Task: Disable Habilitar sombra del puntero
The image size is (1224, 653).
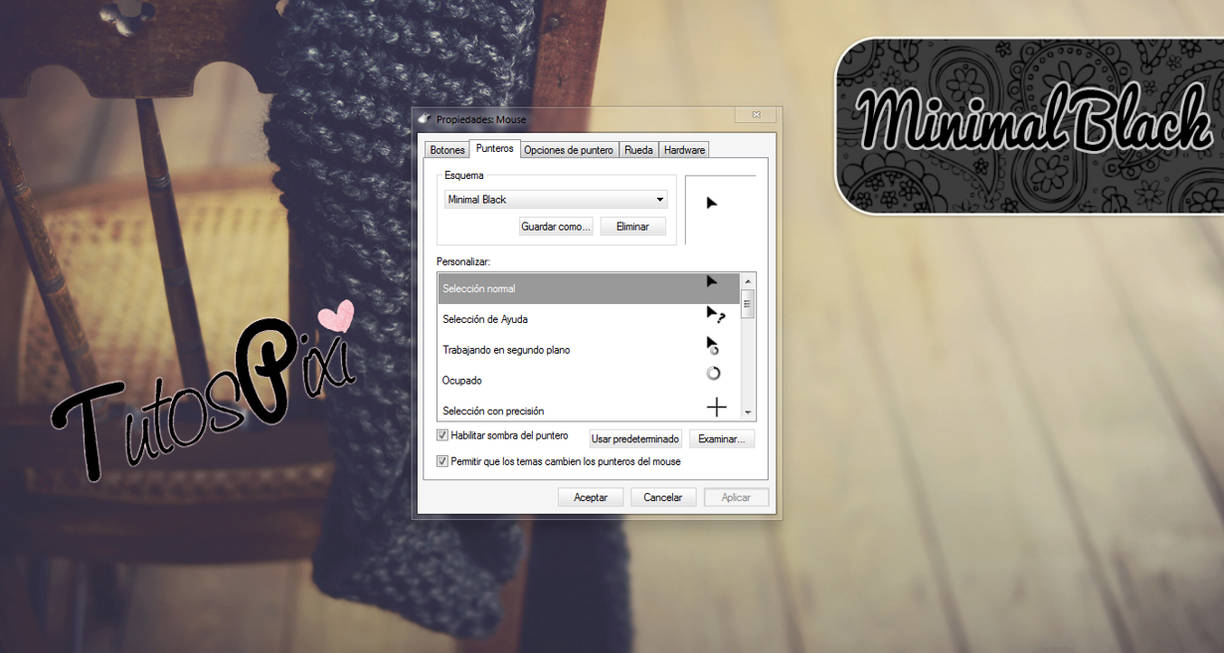Action: pos(442,435)
